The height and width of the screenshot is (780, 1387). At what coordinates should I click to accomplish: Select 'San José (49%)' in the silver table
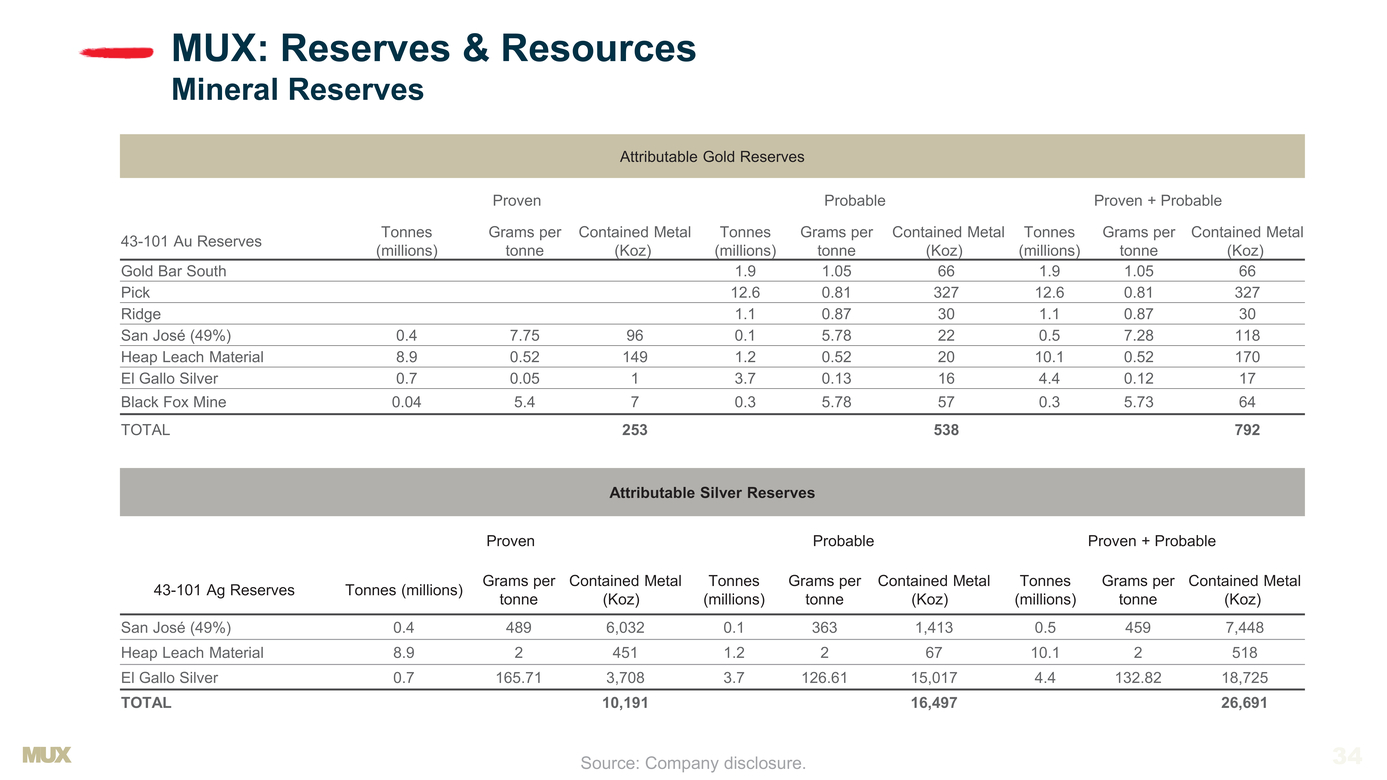176,628
